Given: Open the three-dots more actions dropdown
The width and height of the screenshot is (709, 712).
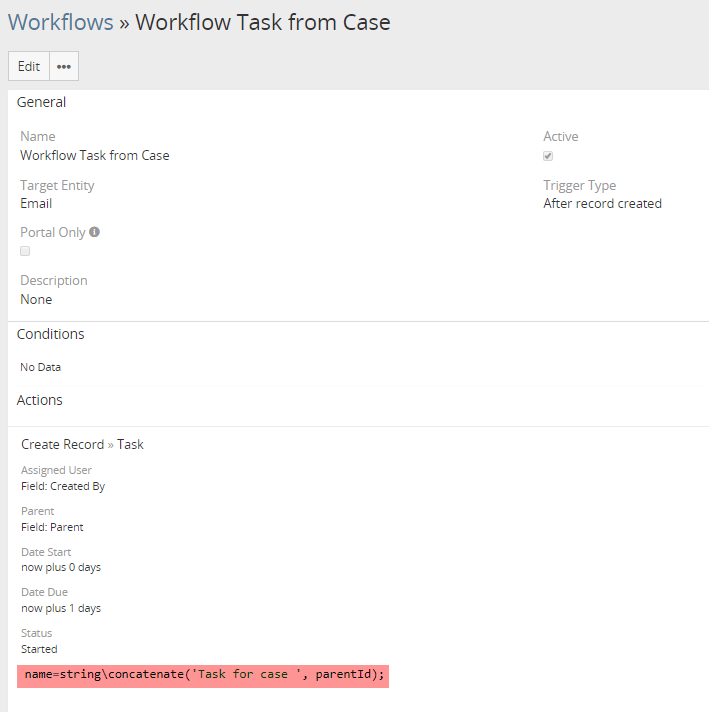Looking at the screenshot, I should click(x=64, y=66).
